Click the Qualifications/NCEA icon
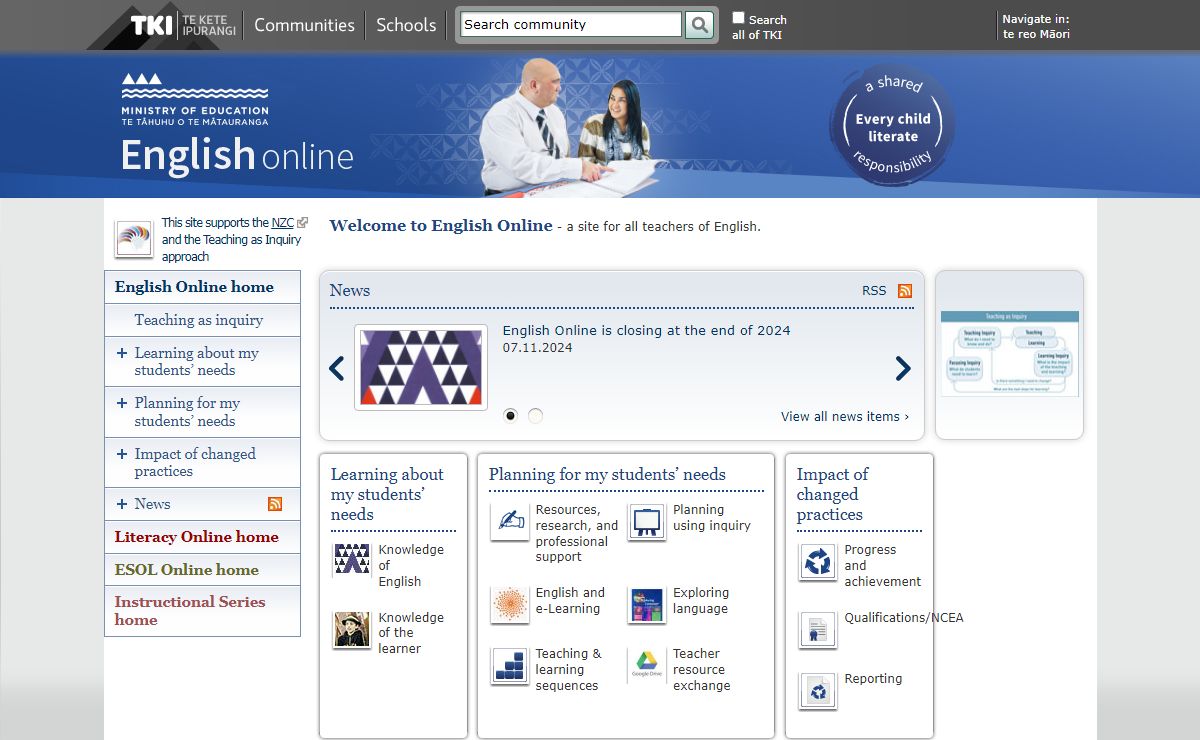The image size is (1200, 740). 818,630
